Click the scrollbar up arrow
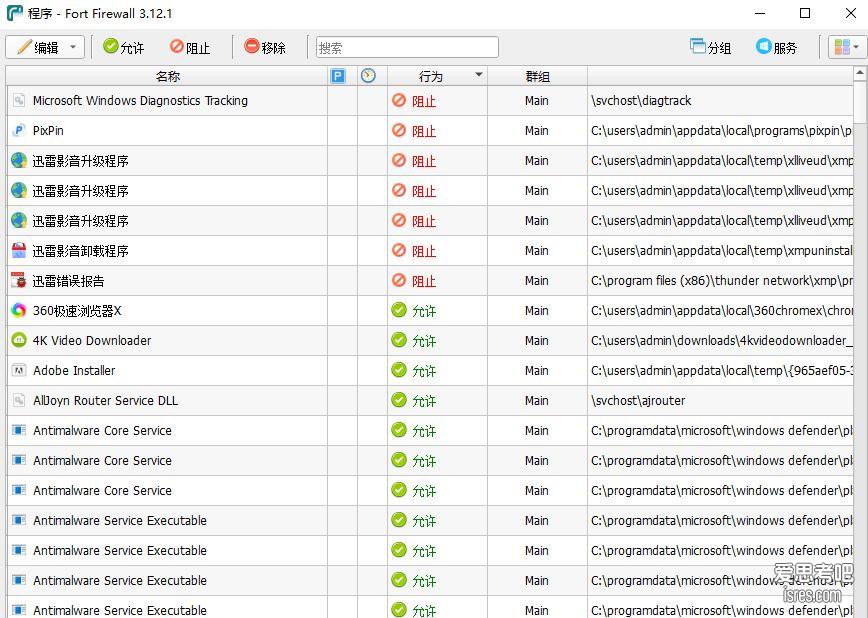Image resolution: width=868 pixels, height=618 pixels. click(x=860, y=73)
